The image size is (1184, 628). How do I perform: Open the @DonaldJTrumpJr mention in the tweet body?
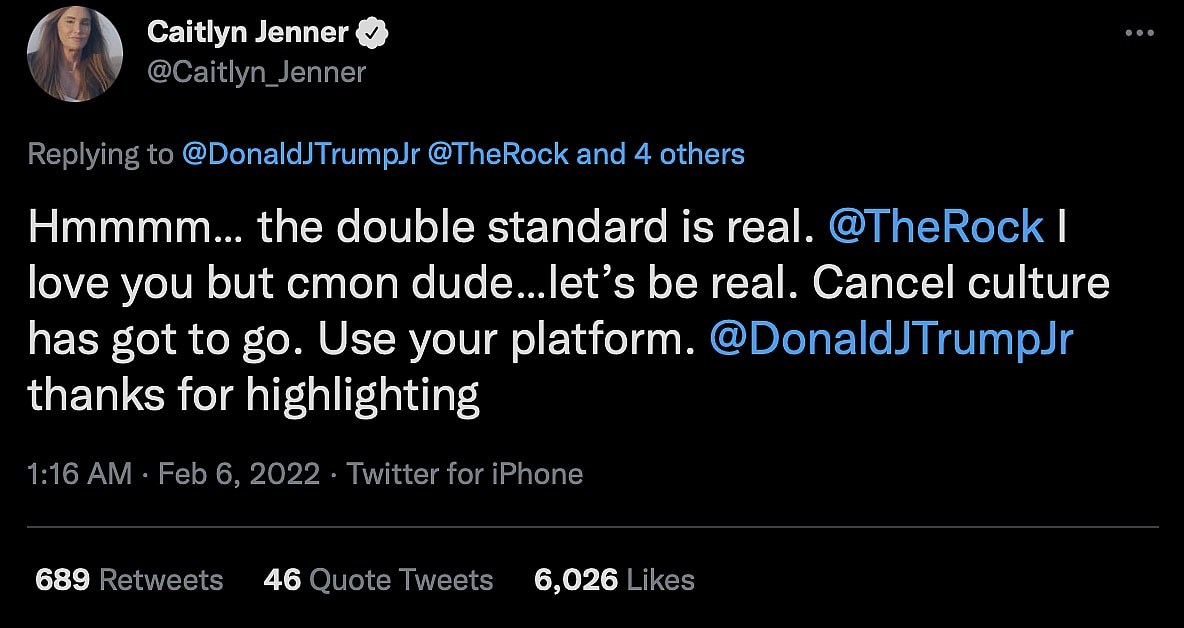(890, 340)
